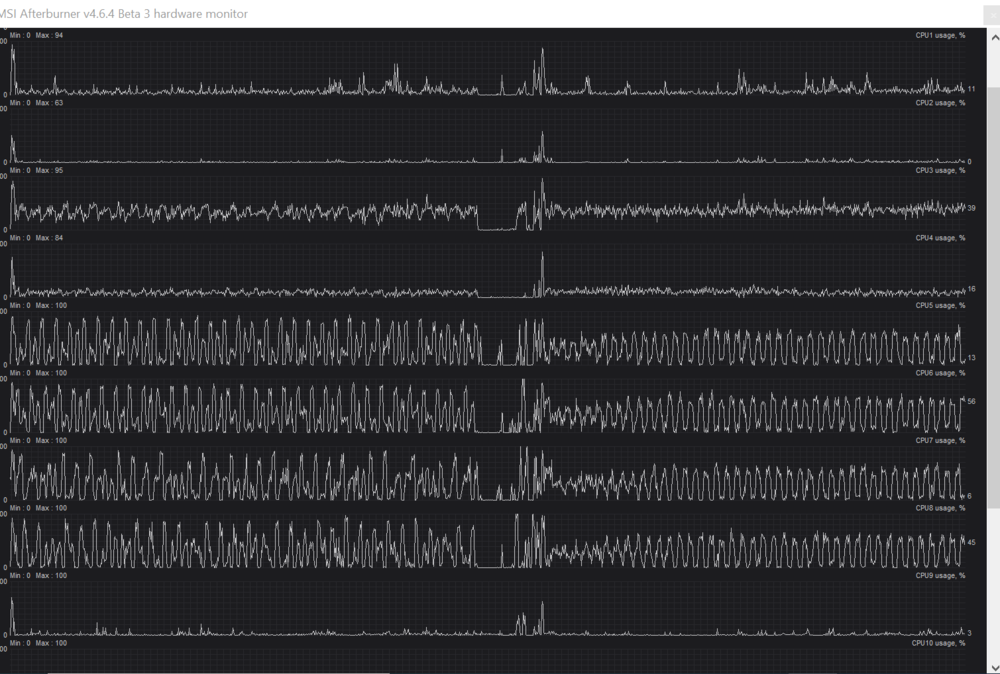Click the CPU8 current value 45

coord(971,543)
